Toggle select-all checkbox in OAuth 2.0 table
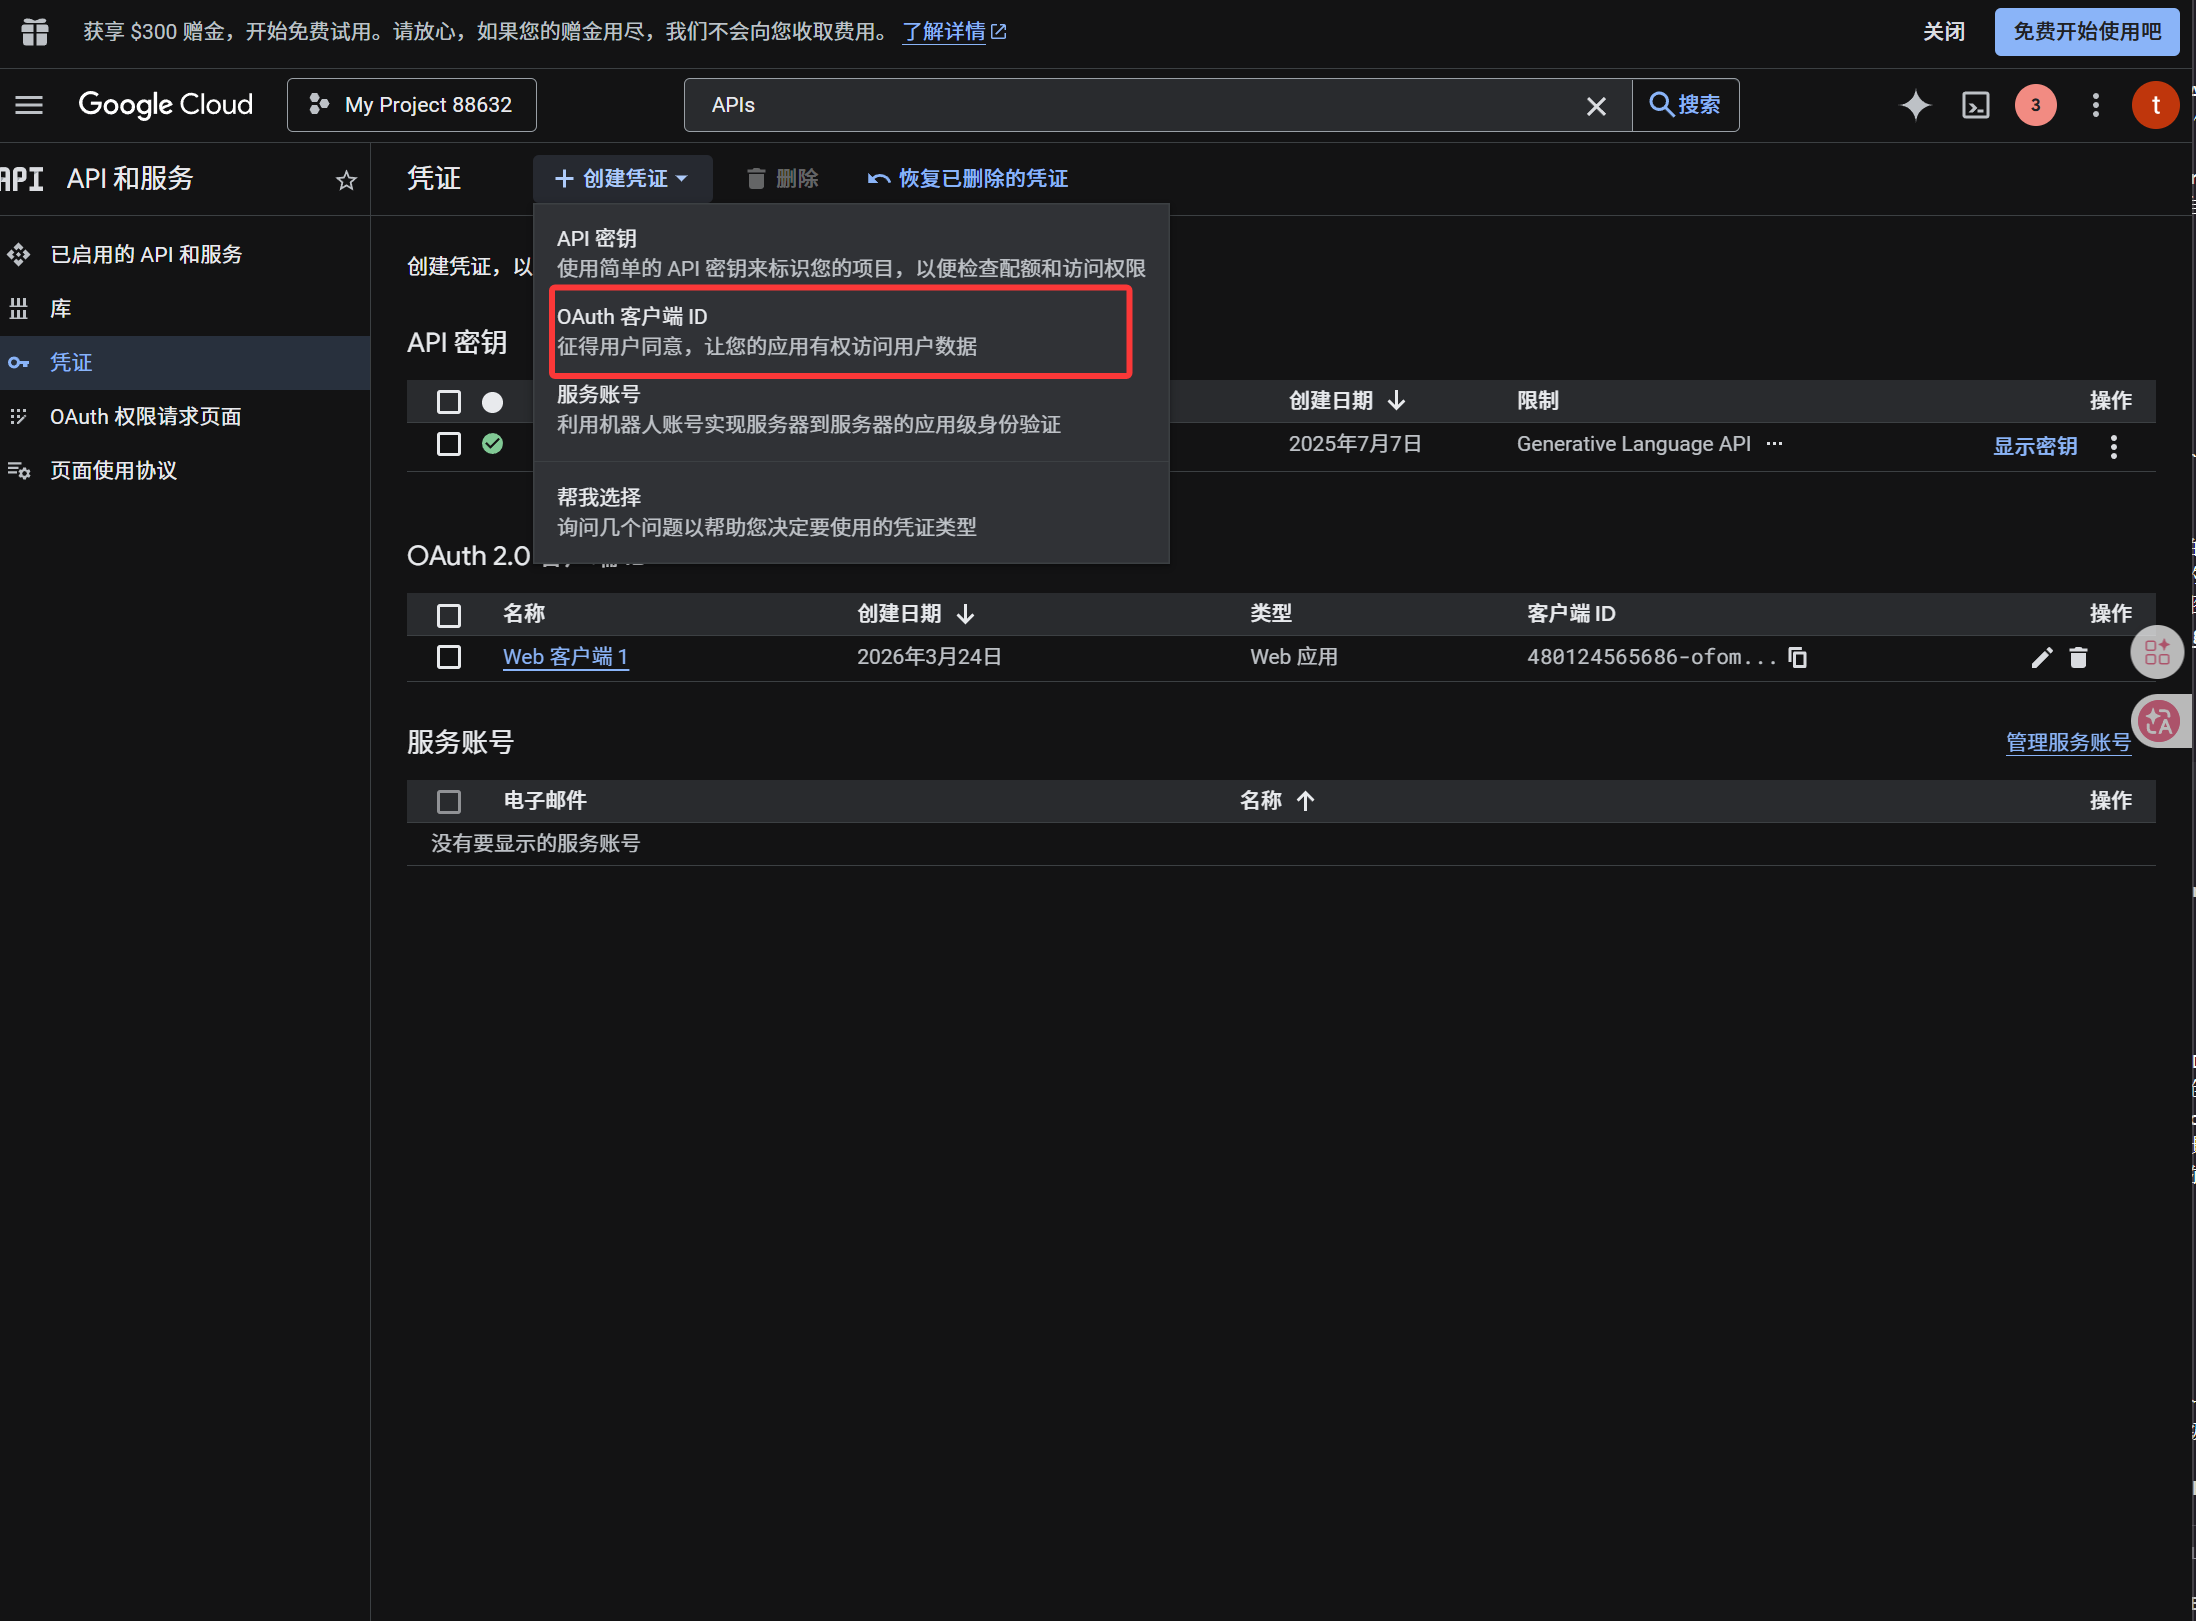This screenshot has height=1621, width=2196. (x=449, y=615)
